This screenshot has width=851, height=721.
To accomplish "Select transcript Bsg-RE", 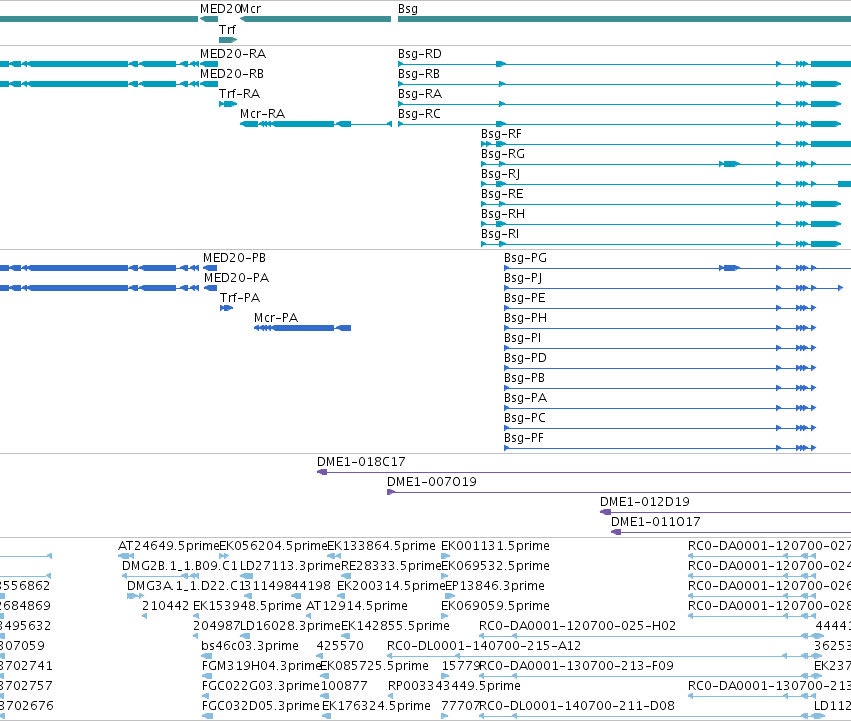I will (x=502, y=194).
